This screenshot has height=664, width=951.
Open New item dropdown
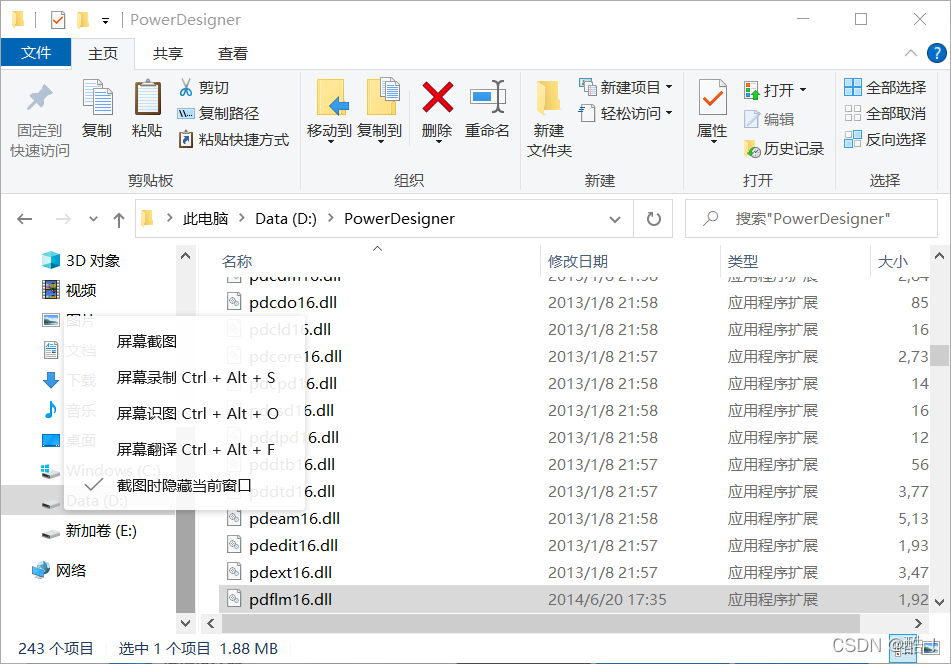pos(669,87)
